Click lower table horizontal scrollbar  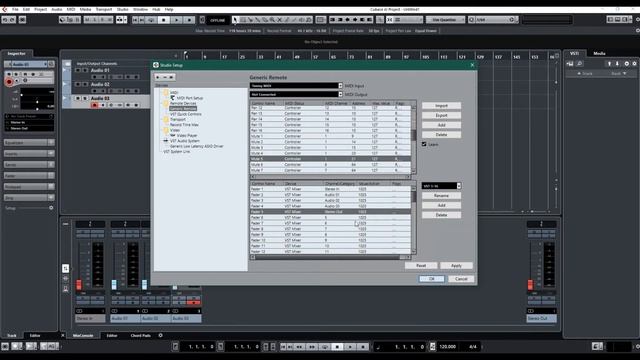[330, 258]
